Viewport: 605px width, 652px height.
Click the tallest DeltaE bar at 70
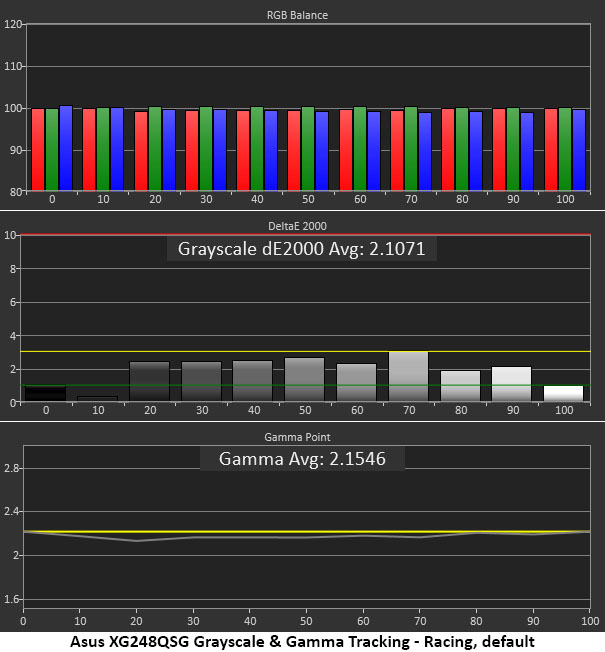coord(408,376)
